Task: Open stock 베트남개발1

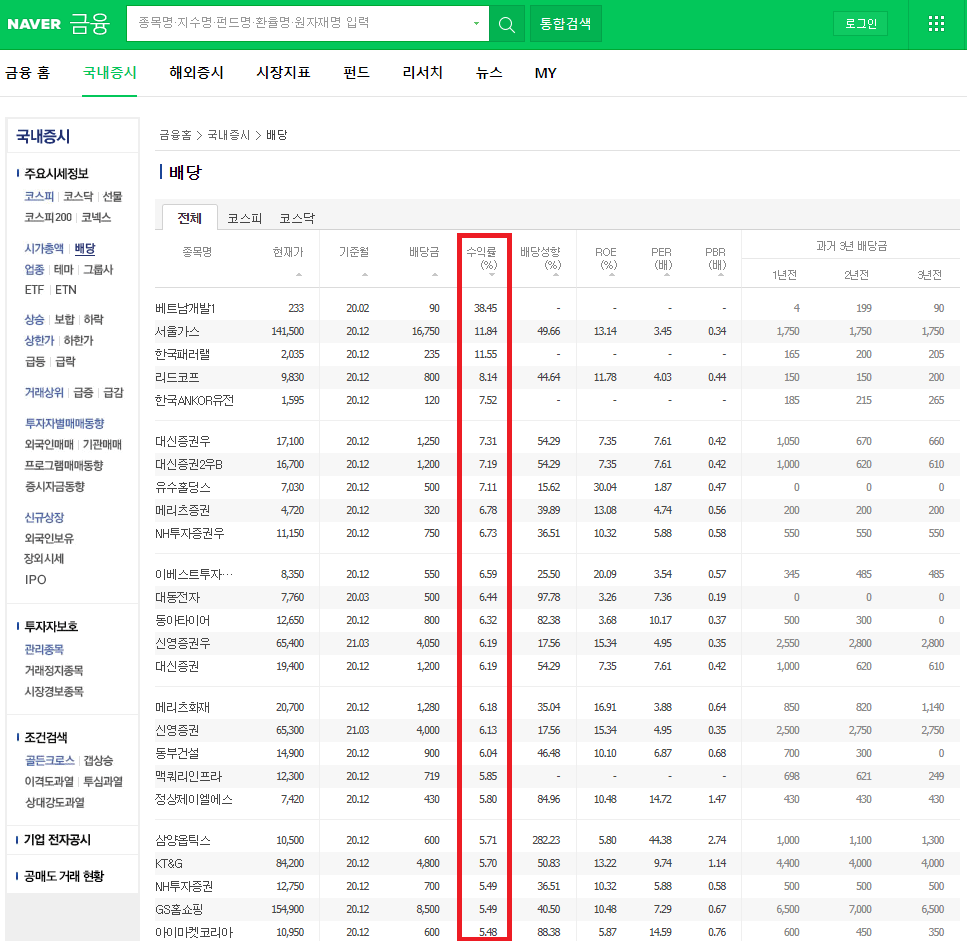Action: pyautogui.click(x=185, y=308)
